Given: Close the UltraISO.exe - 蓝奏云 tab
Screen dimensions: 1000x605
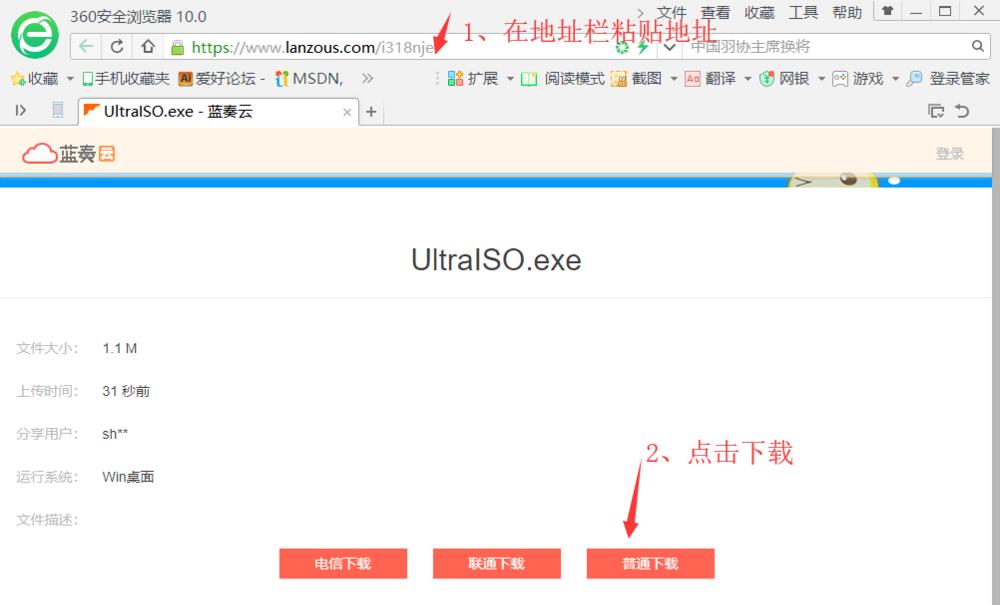Looking at the screenshot, I should (x=347, y=112).
